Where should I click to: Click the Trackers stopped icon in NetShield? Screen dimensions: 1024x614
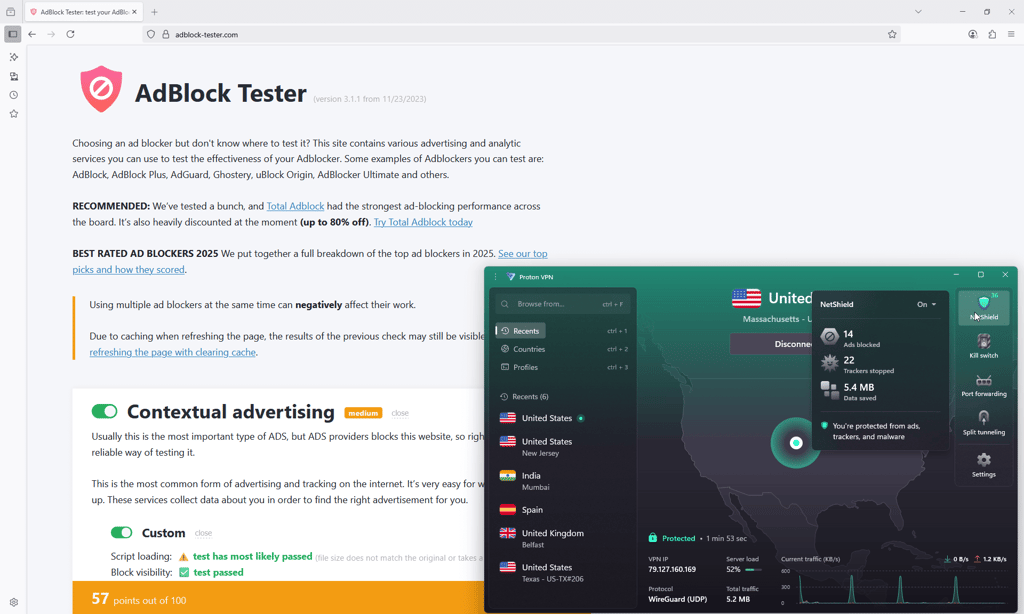click(829, 363)
